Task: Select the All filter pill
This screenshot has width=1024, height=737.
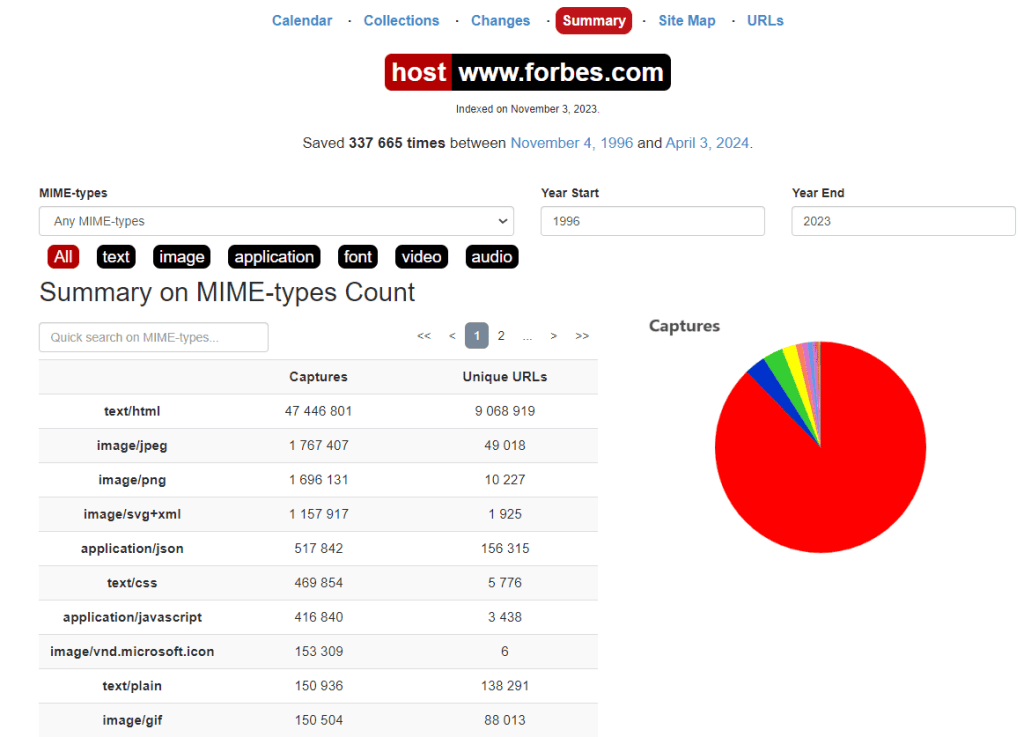Action: coord(63,257)
